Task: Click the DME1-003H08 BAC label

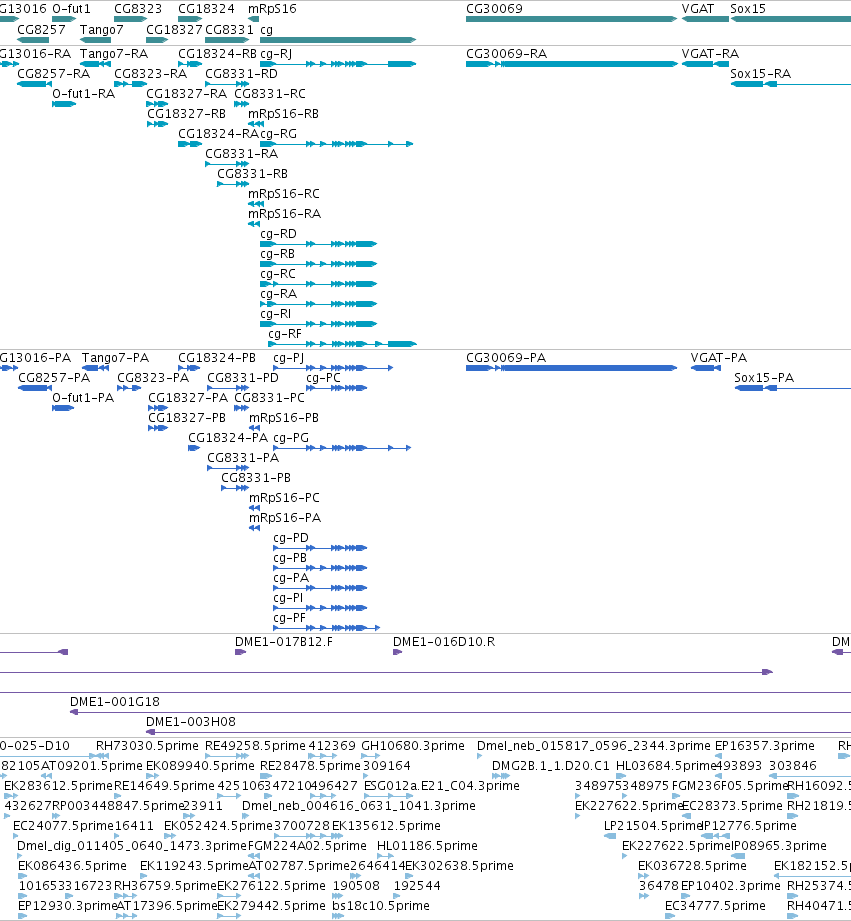Action: (x=191, y=722)
